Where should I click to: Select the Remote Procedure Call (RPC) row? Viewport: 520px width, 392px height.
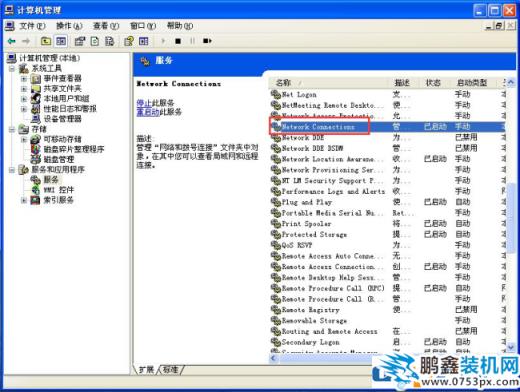[388, 288]
